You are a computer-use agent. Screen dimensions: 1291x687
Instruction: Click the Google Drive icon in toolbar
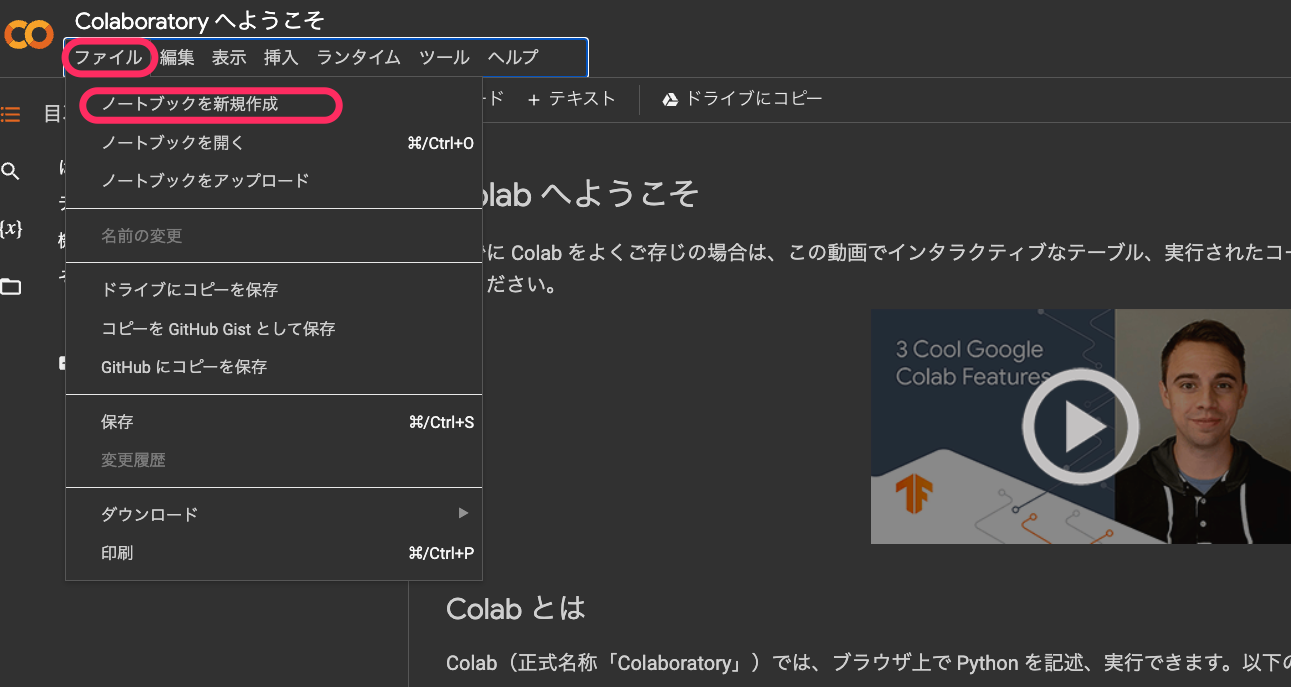tap(671, 99)
